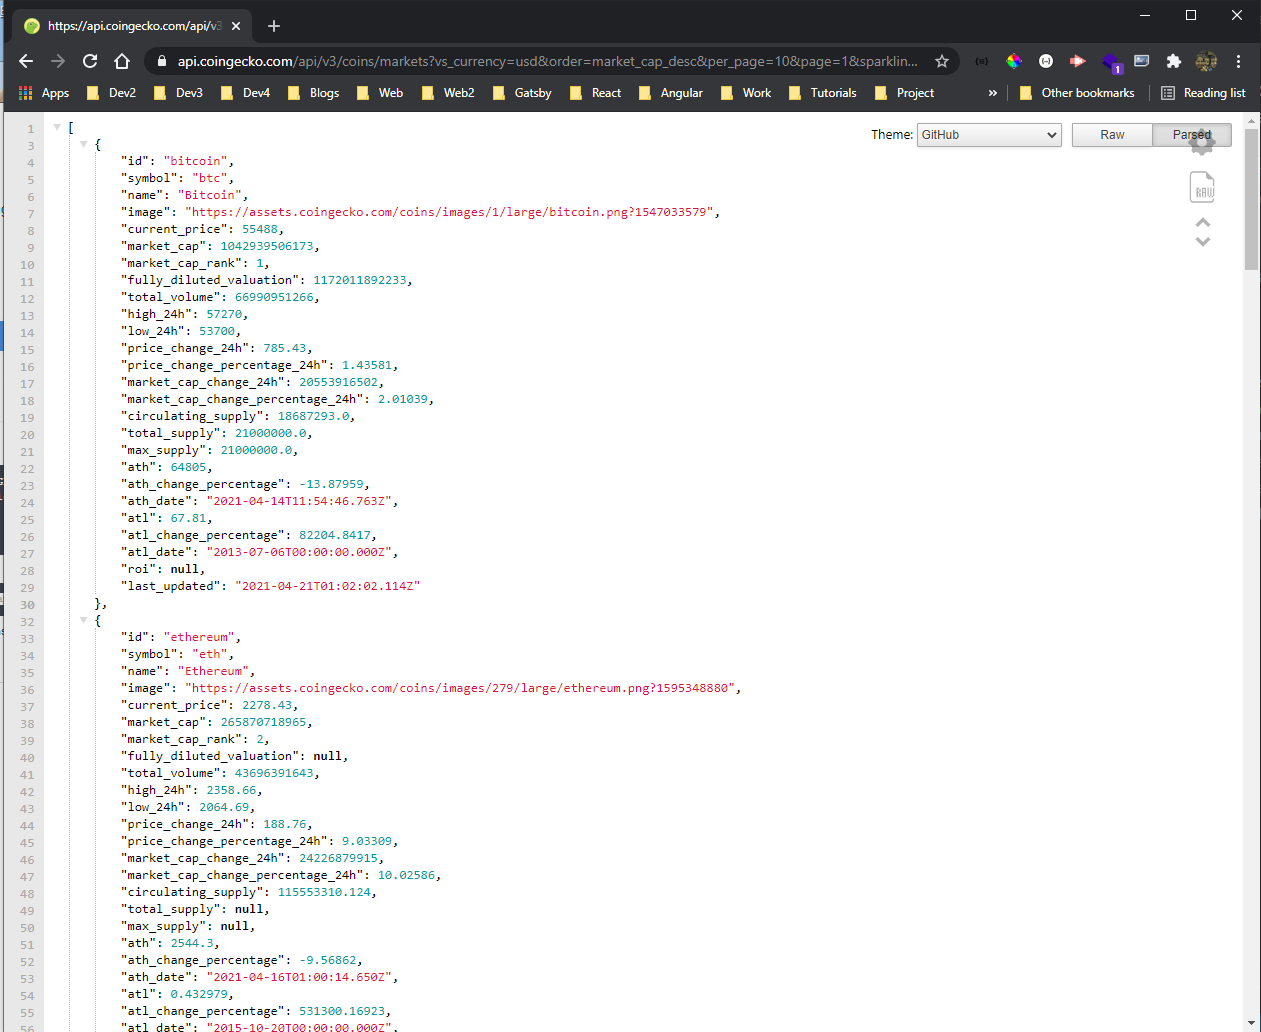Image resolution: width=1261 pixels, height=1032 pixels.
Task: Open the round white JSON formatter extension
Action: point(1046,61)
